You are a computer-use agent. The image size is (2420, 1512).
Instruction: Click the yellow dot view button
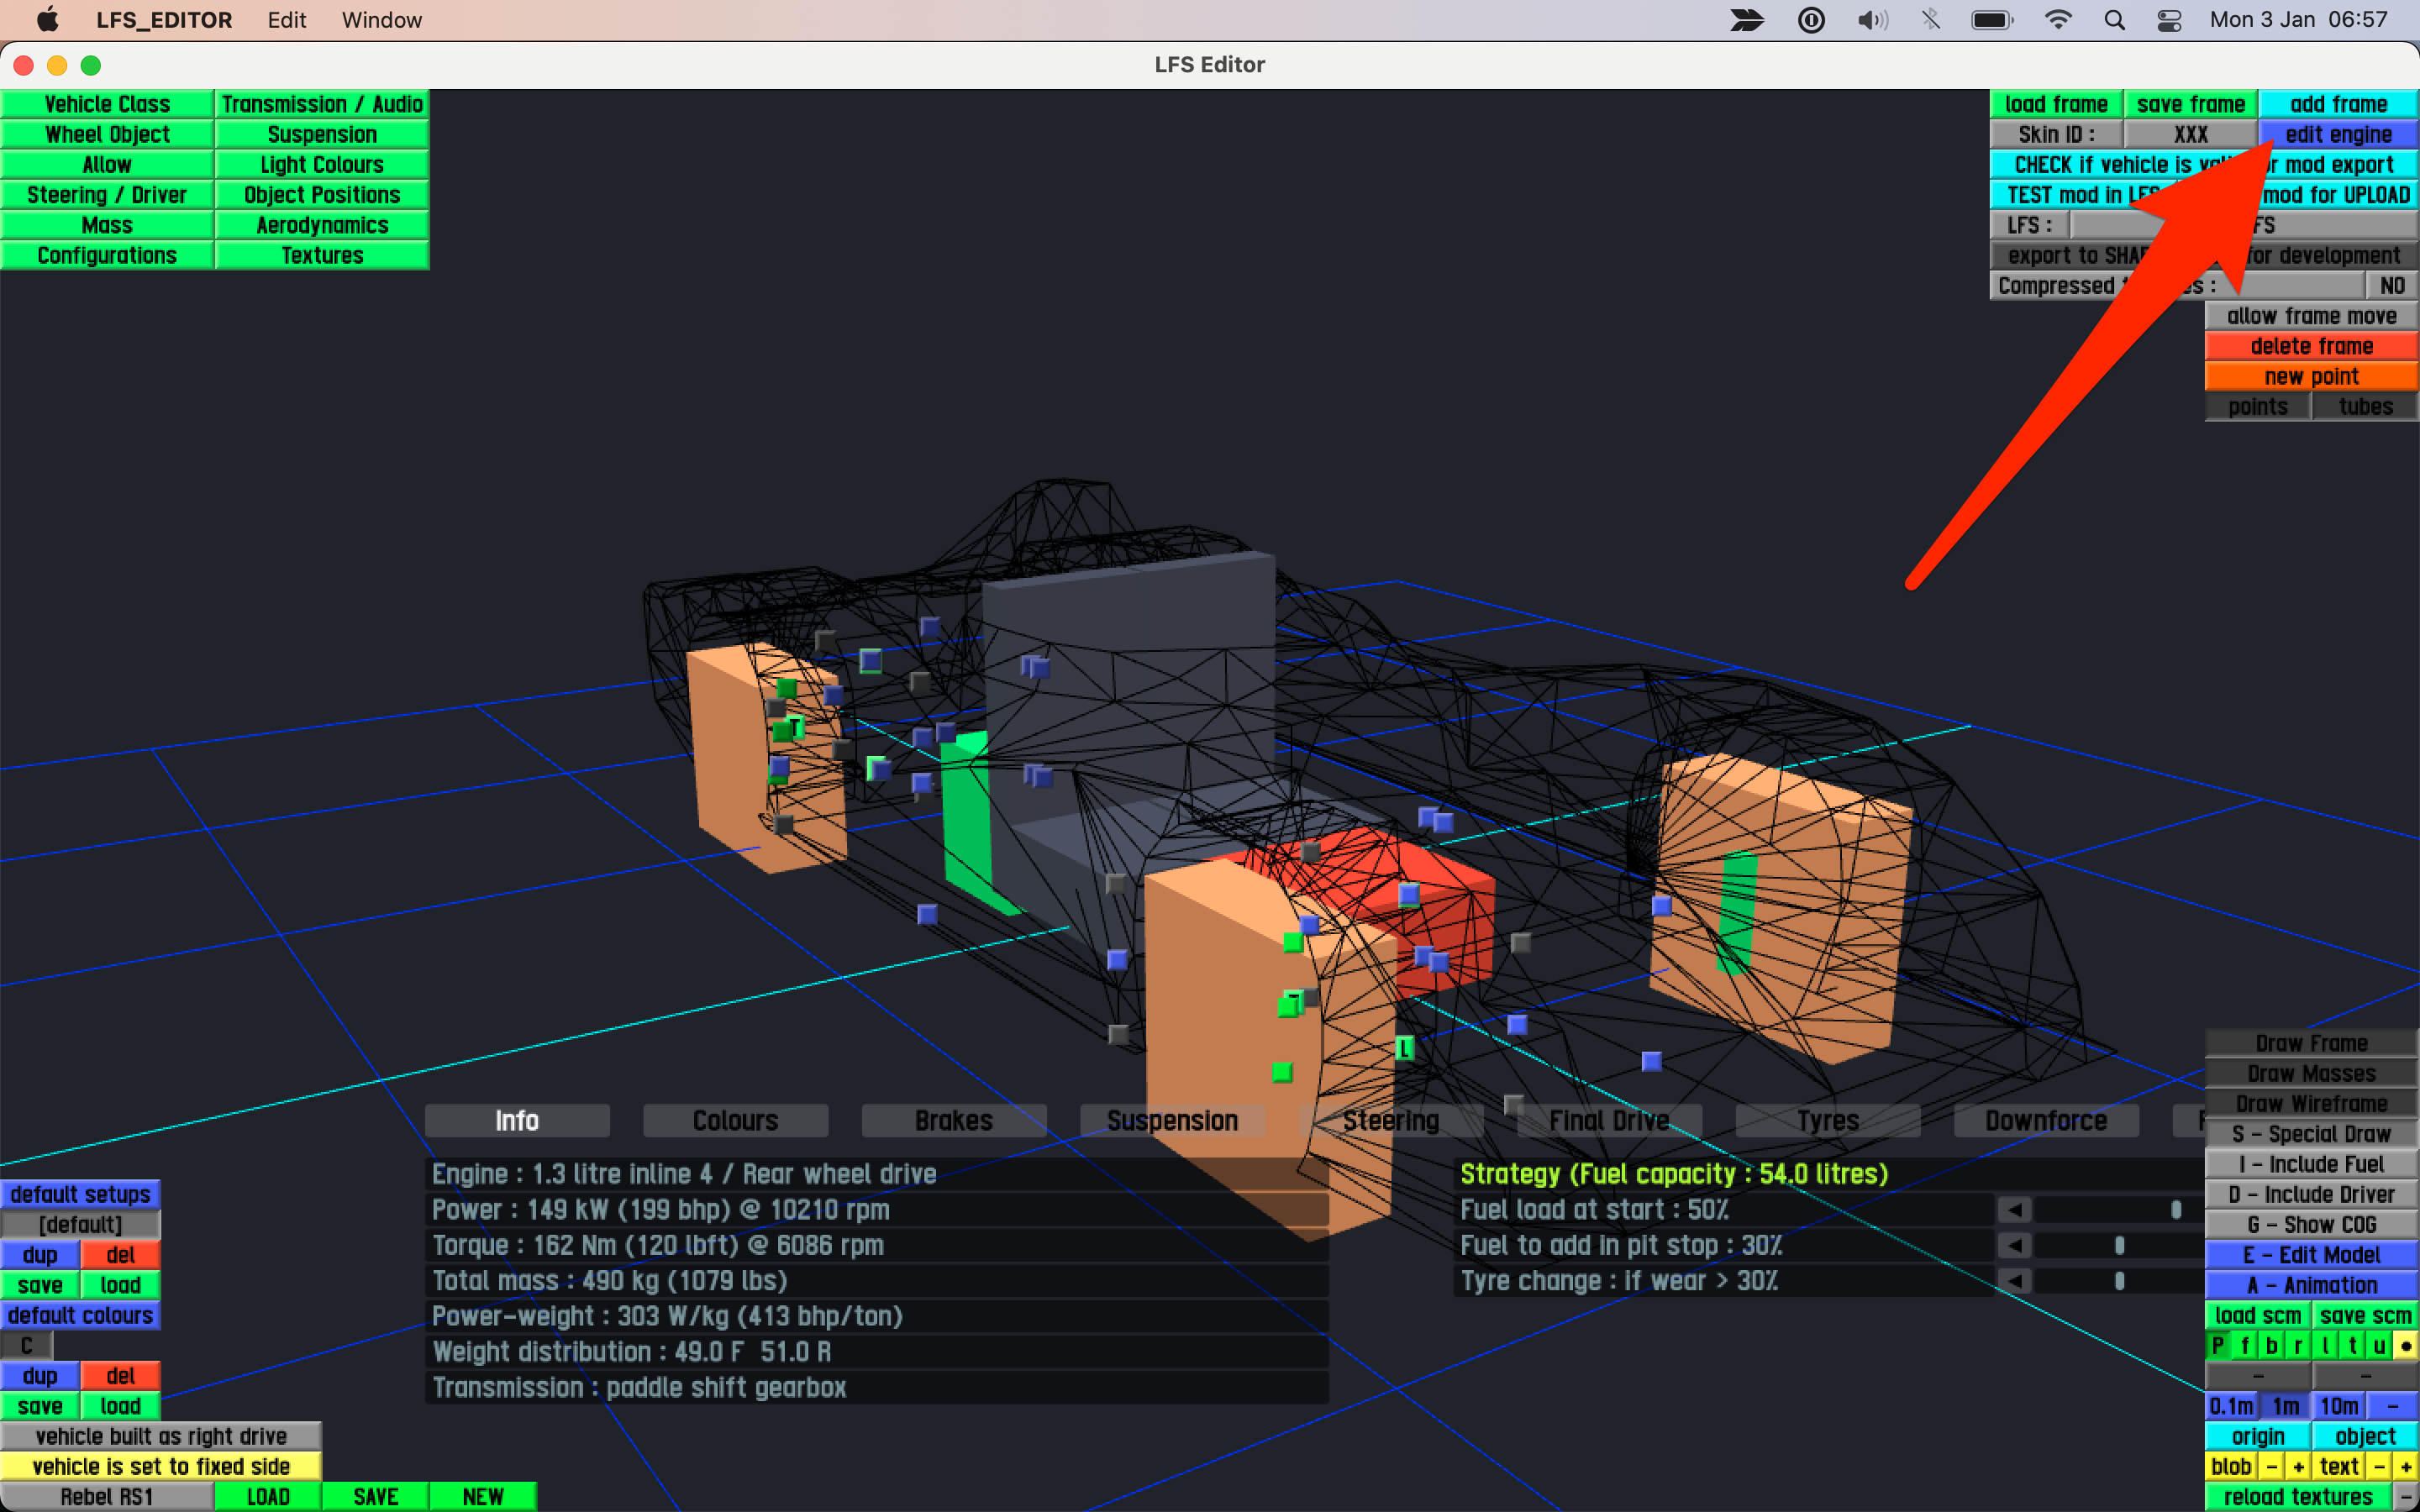pos(2406,1346)
